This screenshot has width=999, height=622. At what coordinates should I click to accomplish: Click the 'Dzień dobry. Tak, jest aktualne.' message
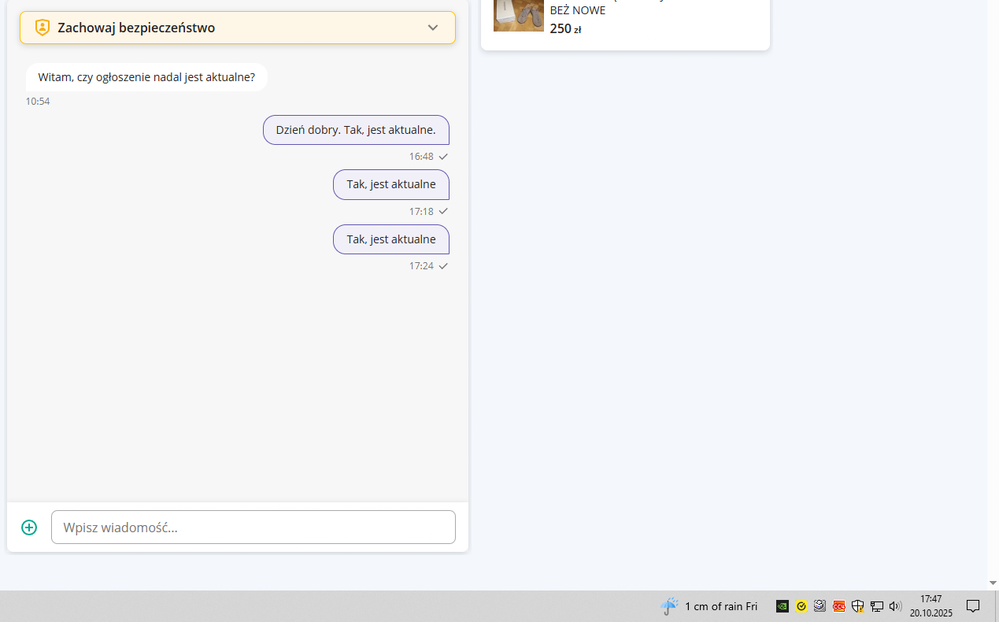pyautogui.click(x=355, y=130)
